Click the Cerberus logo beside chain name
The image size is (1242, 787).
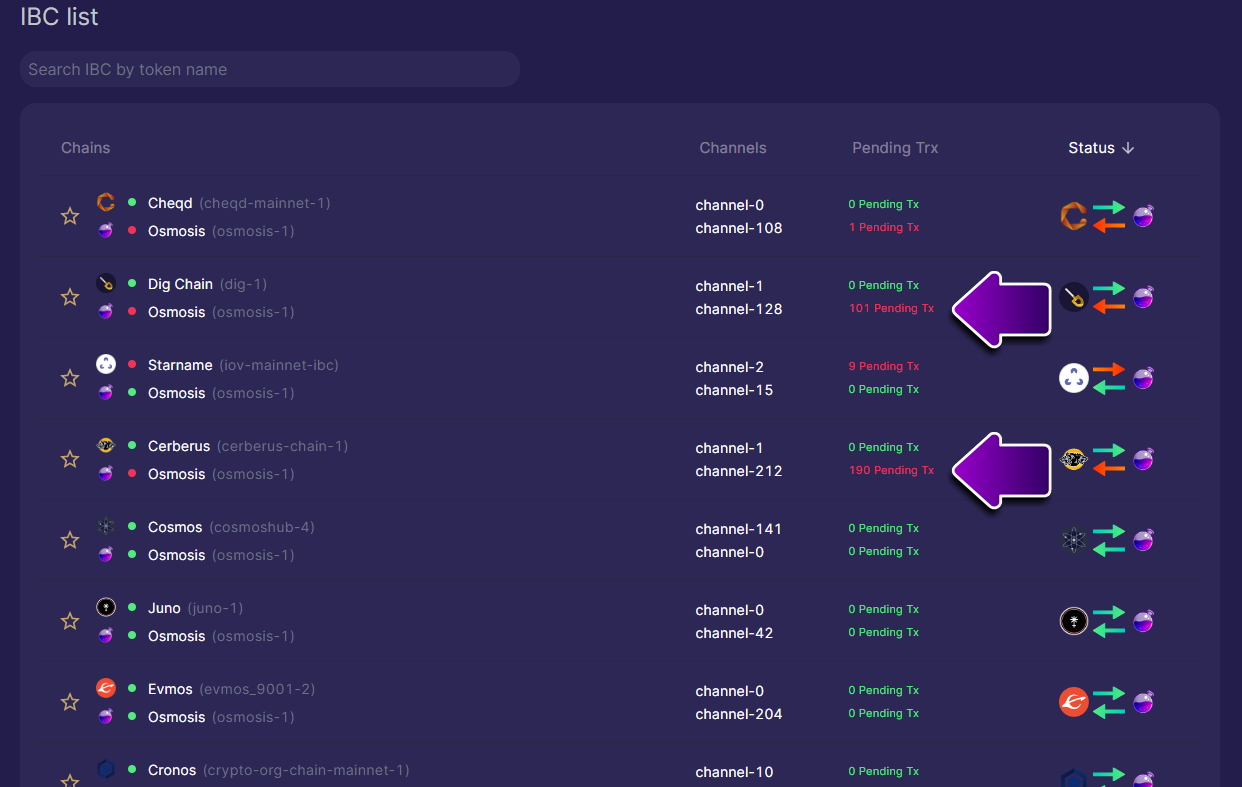[106, 445]
